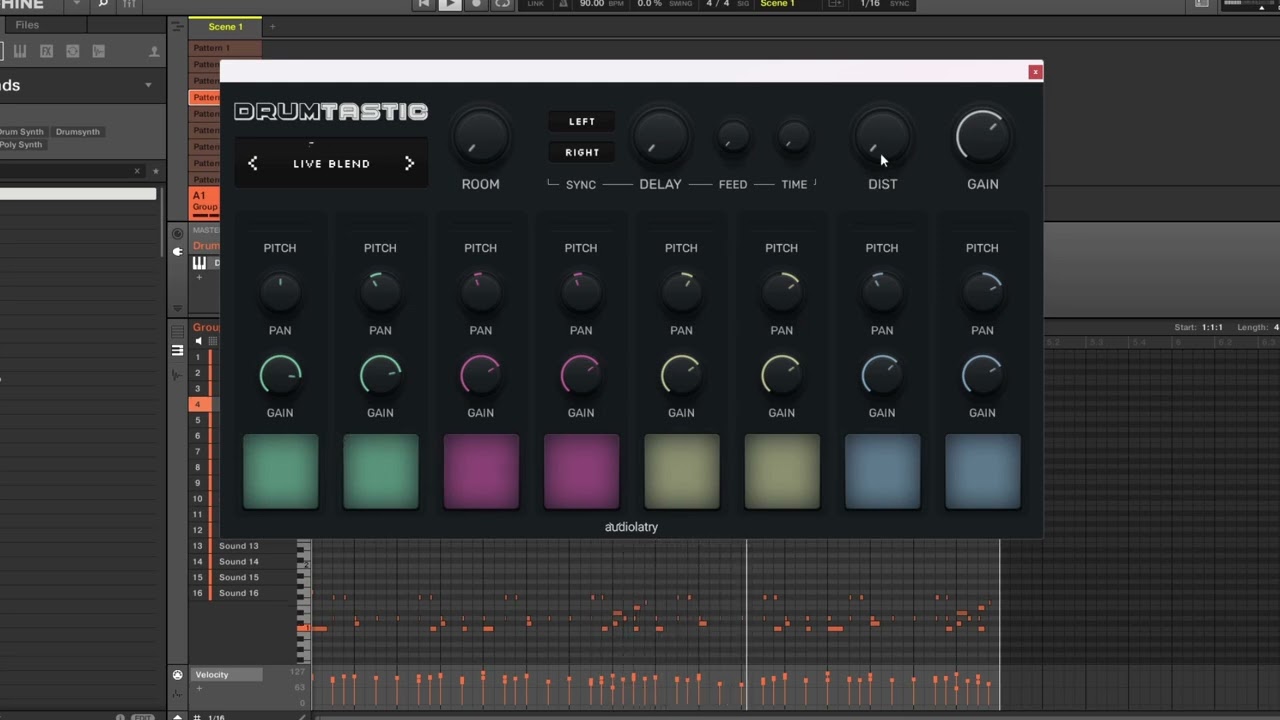Trigger the second green drum pad
1280x720 pixels.
click(380, 472)
